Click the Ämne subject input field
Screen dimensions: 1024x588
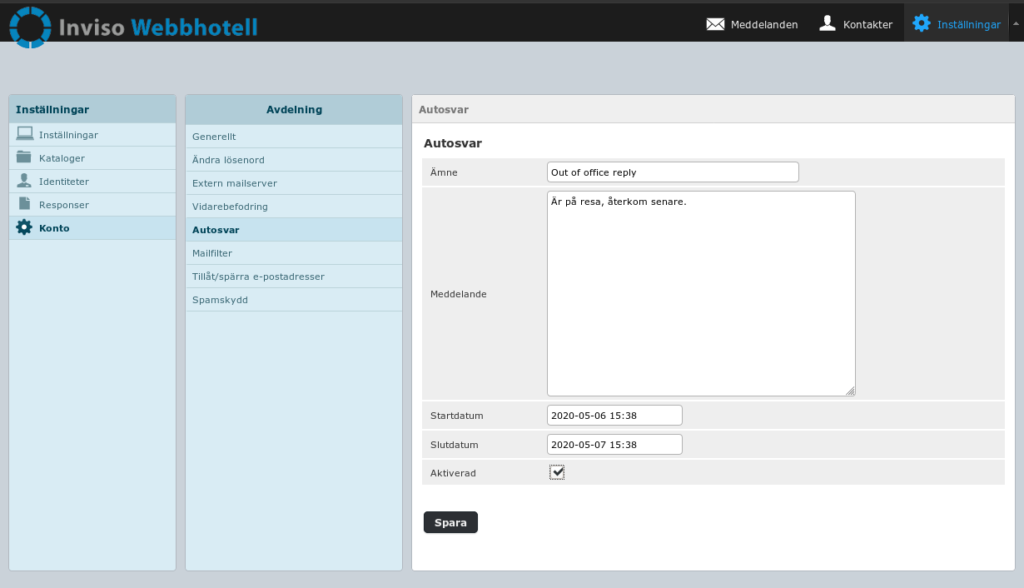coord(672,172)
